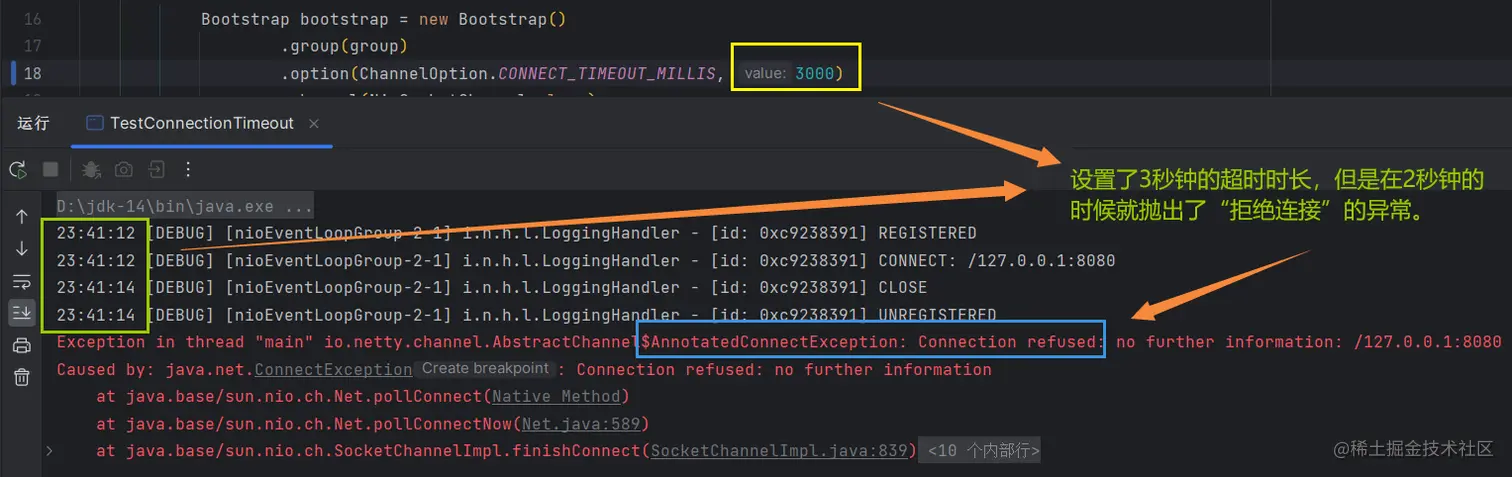Image resolution: width=1512 pixels, height=477 pixels.
Task: Open the ConnectException link
Action: click(x=333, y=370)
